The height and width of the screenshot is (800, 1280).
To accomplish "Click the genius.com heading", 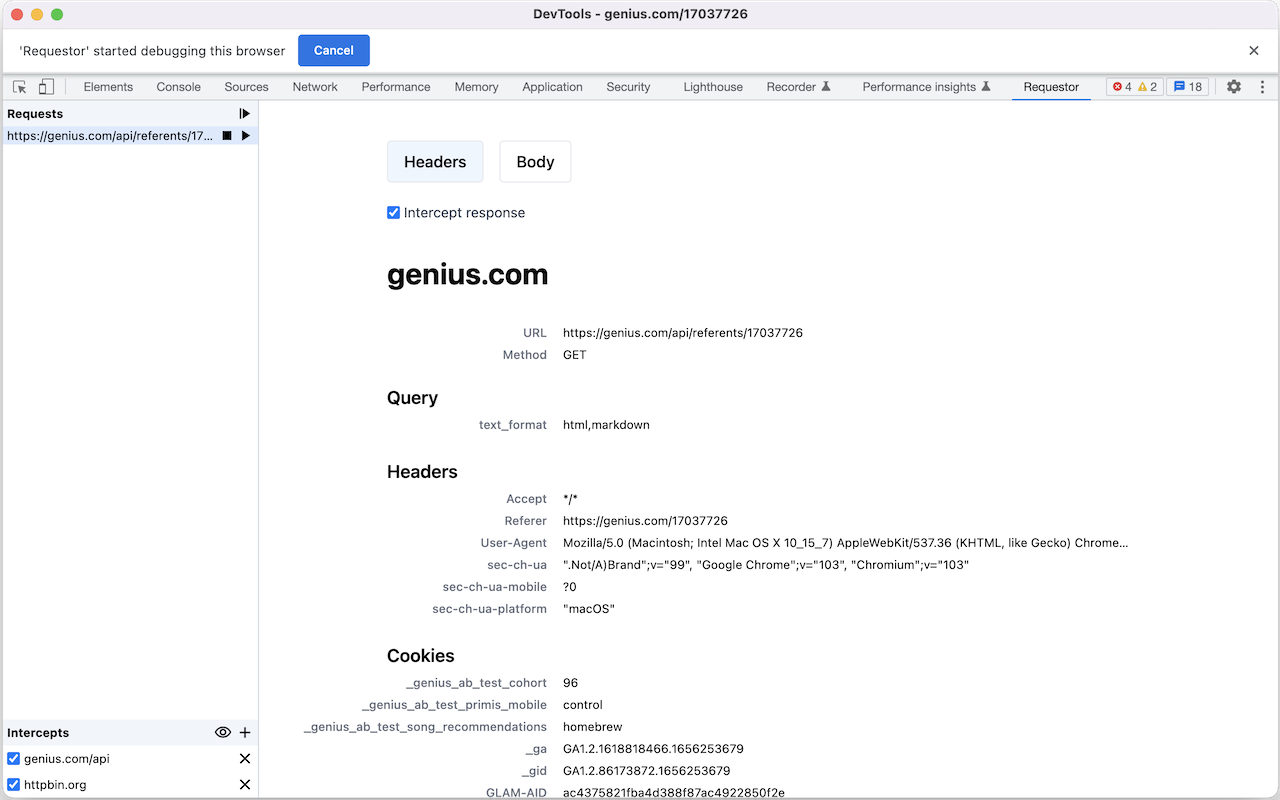I will [x=467, y=275].
